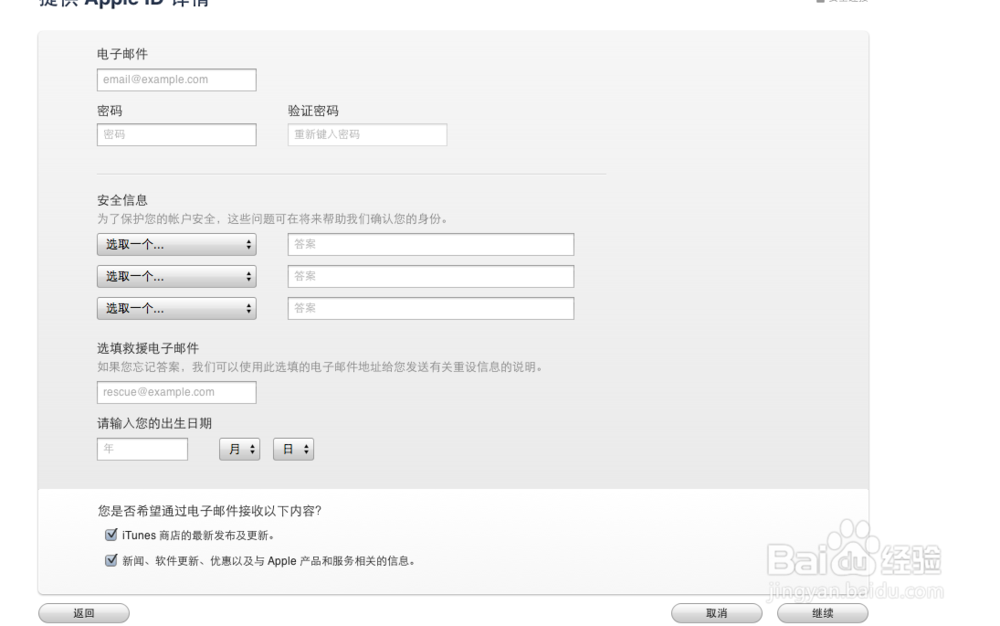
Task: Click the 验证密码 retype password field
Action: (367, 135)
